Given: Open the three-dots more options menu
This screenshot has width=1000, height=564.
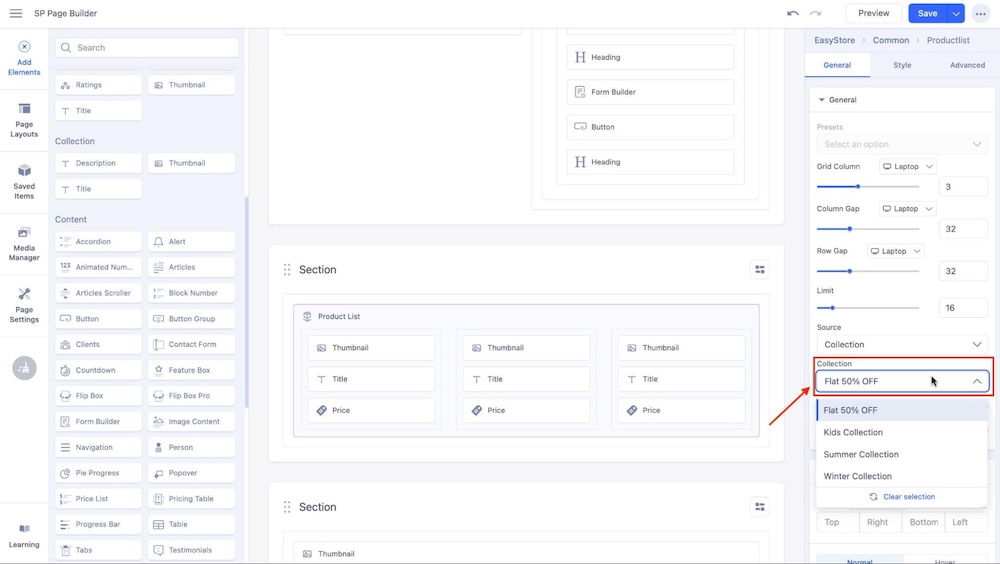Looking at the screenshot, I should coord(980,13).
